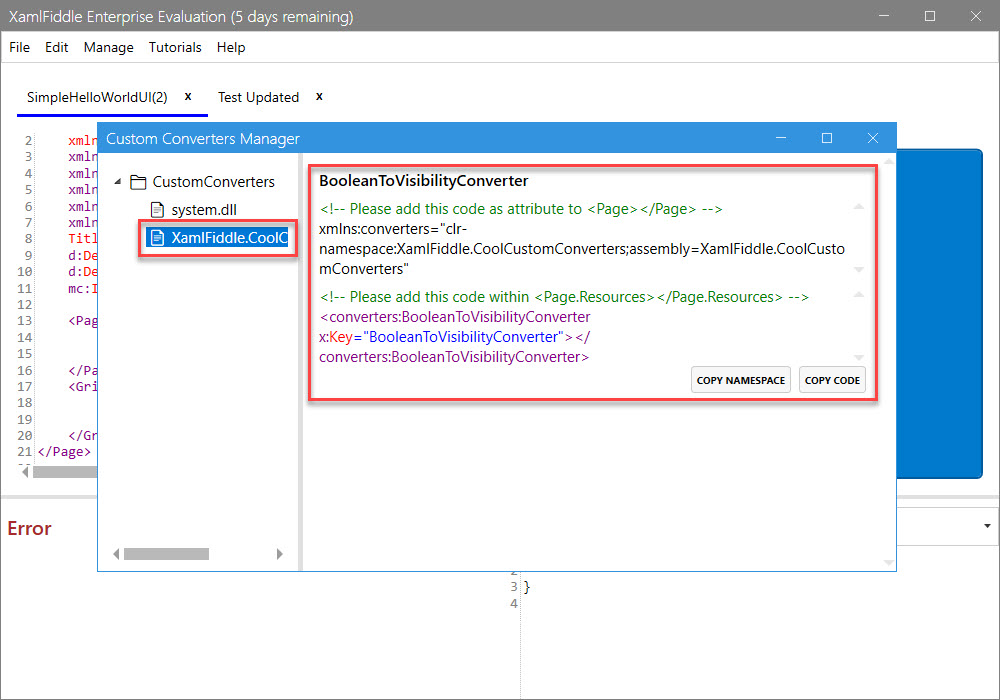This screenshot has width=1000, height=700.
Task: Switch to the SimpleHelloWorldUI(2) tab
Action: click(x=97, y=97)
